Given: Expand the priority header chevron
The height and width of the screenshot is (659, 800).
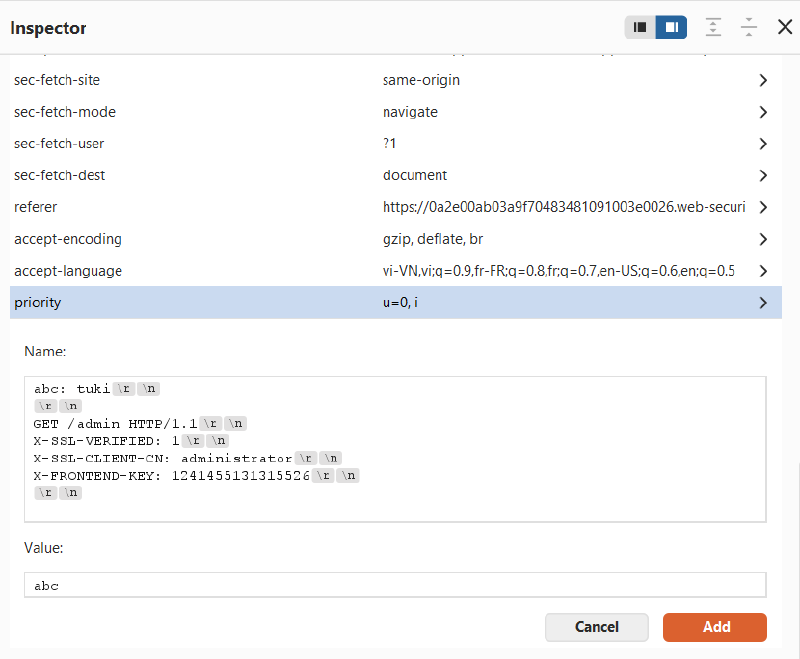Looking at the screenshot, I should point(763,302).
